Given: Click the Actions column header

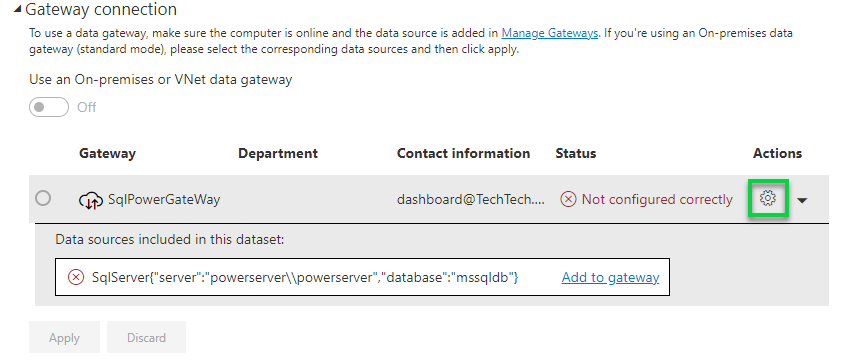Looking at the screenshot, I should [x=777, y=154].
